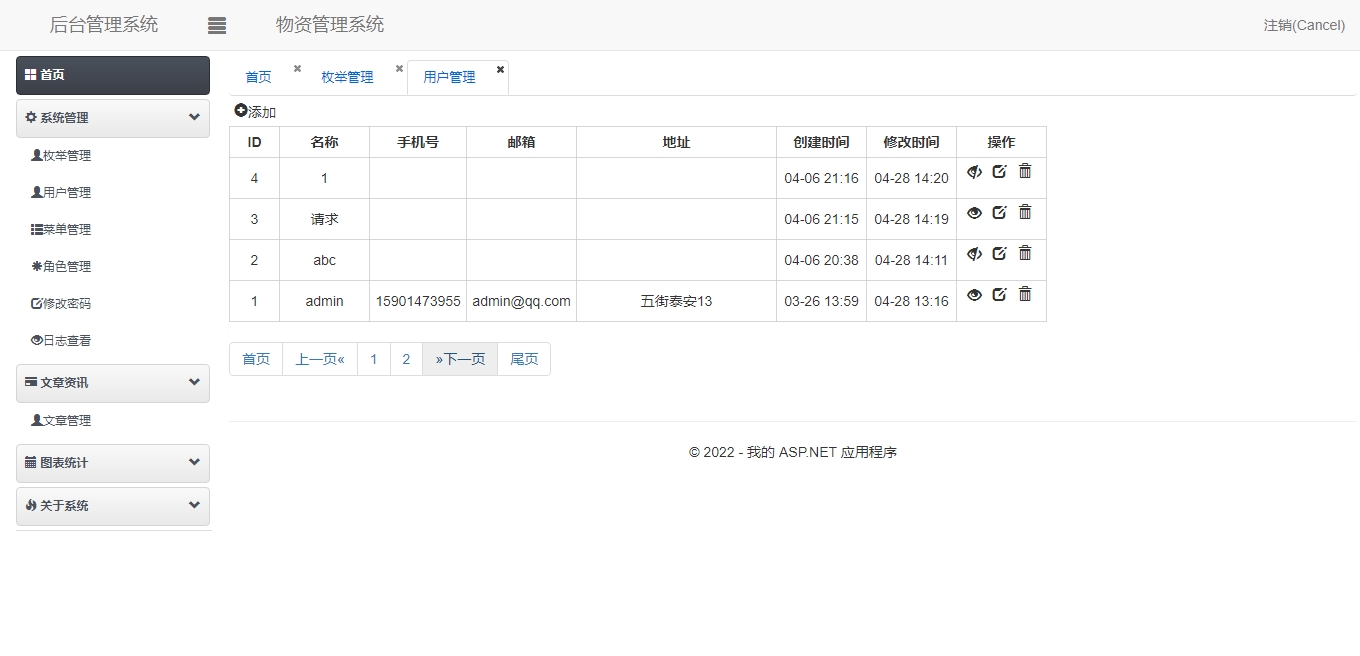Delete the user named abc

pyautogui.click(x=1025, y=253)
